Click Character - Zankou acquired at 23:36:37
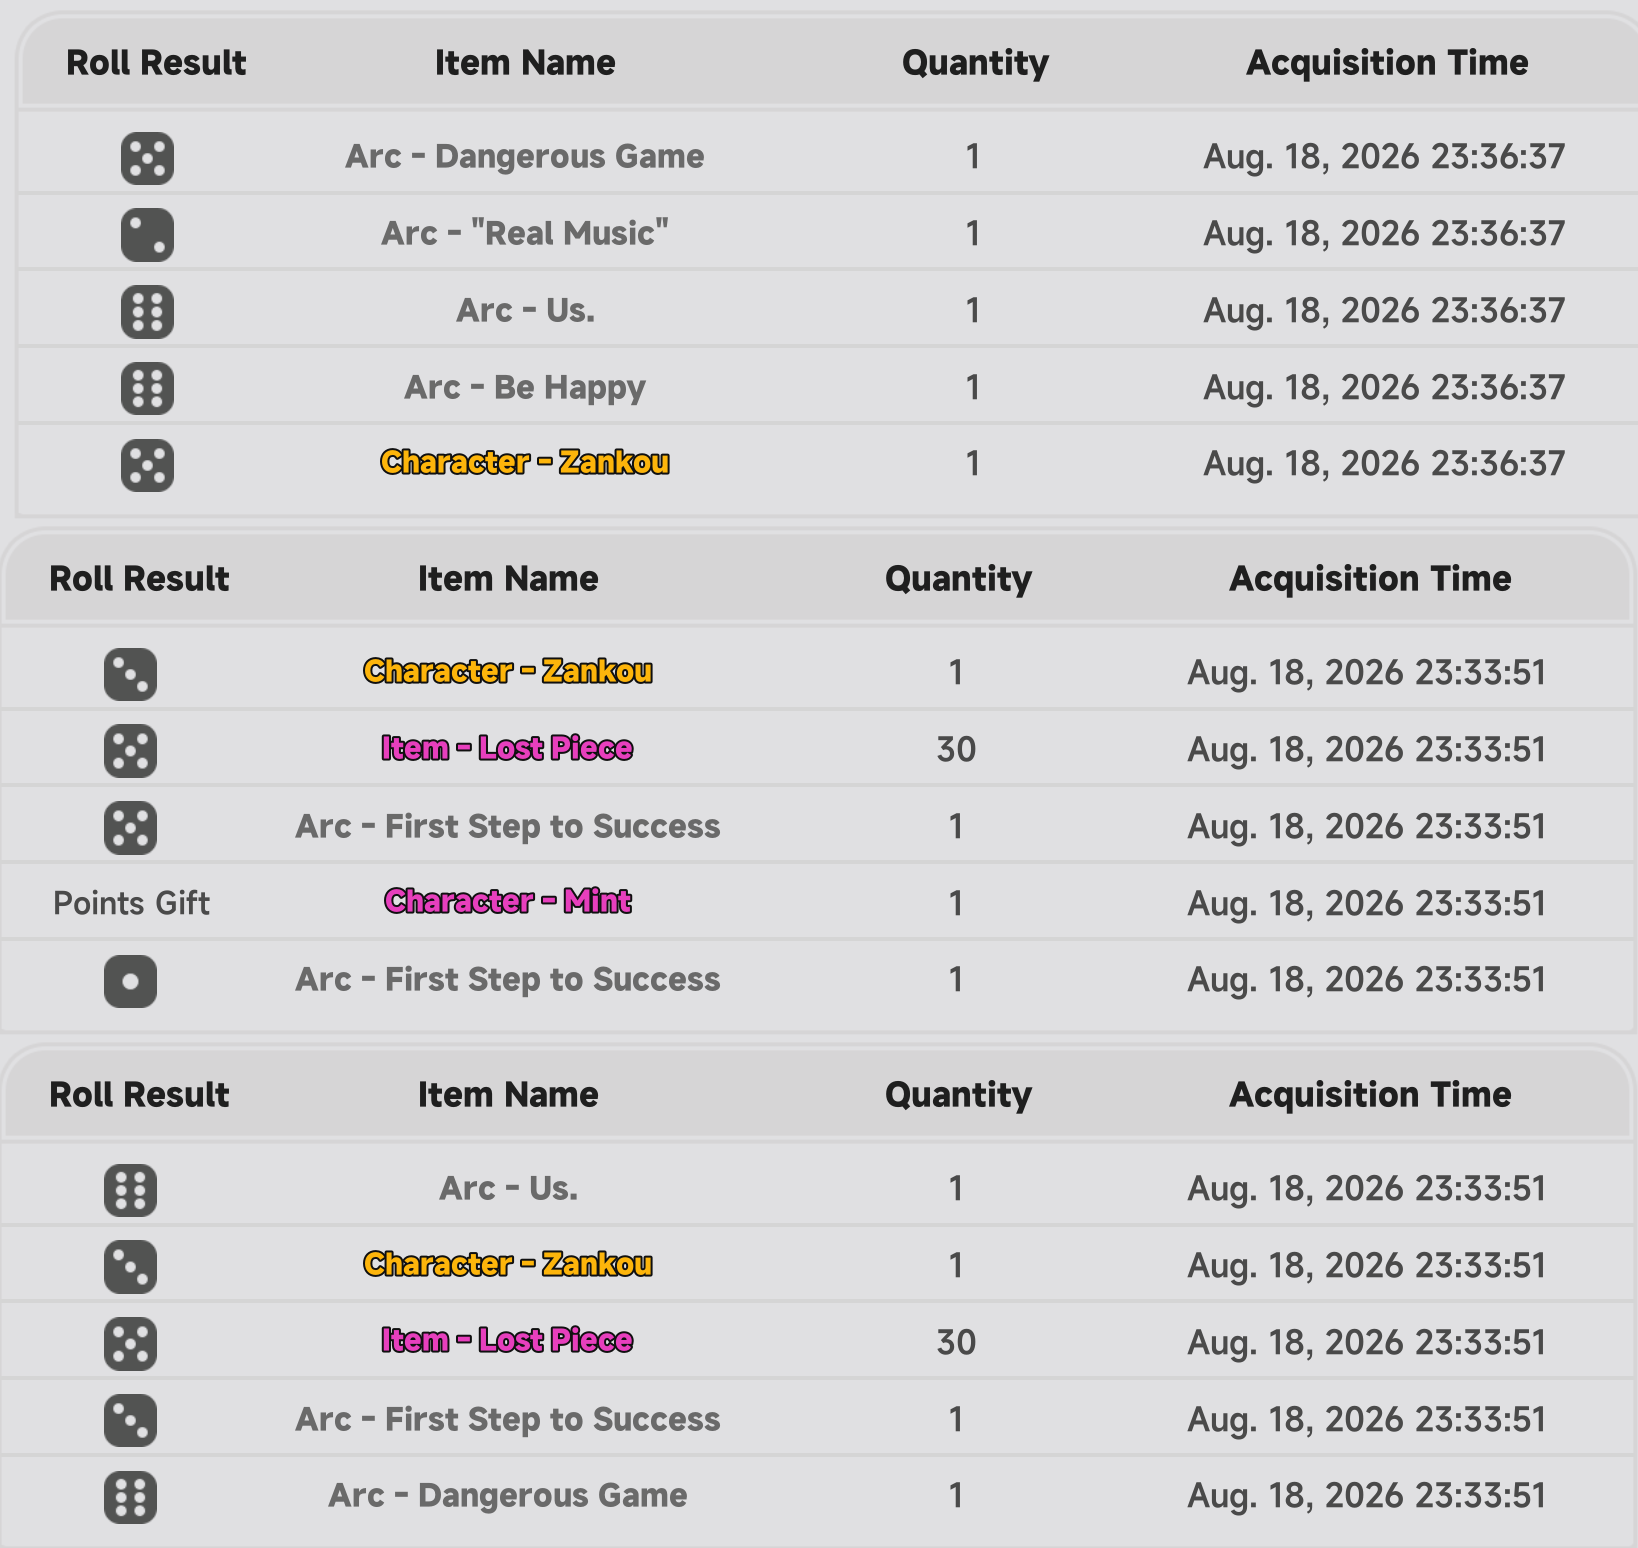Image resolution: width=1638 pixels, height=1548 pixels. (x=525, y=462)
